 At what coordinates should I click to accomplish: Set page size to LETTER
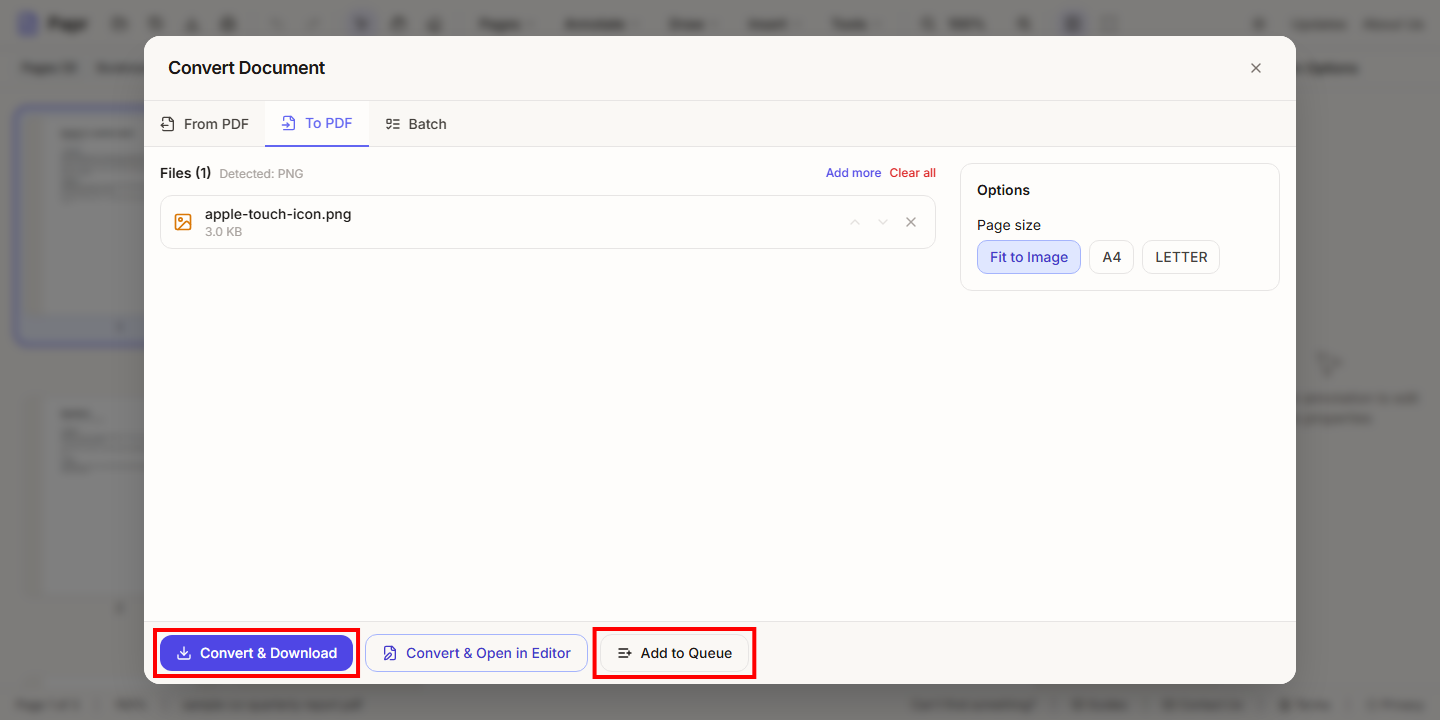[x=1181, y=257]
